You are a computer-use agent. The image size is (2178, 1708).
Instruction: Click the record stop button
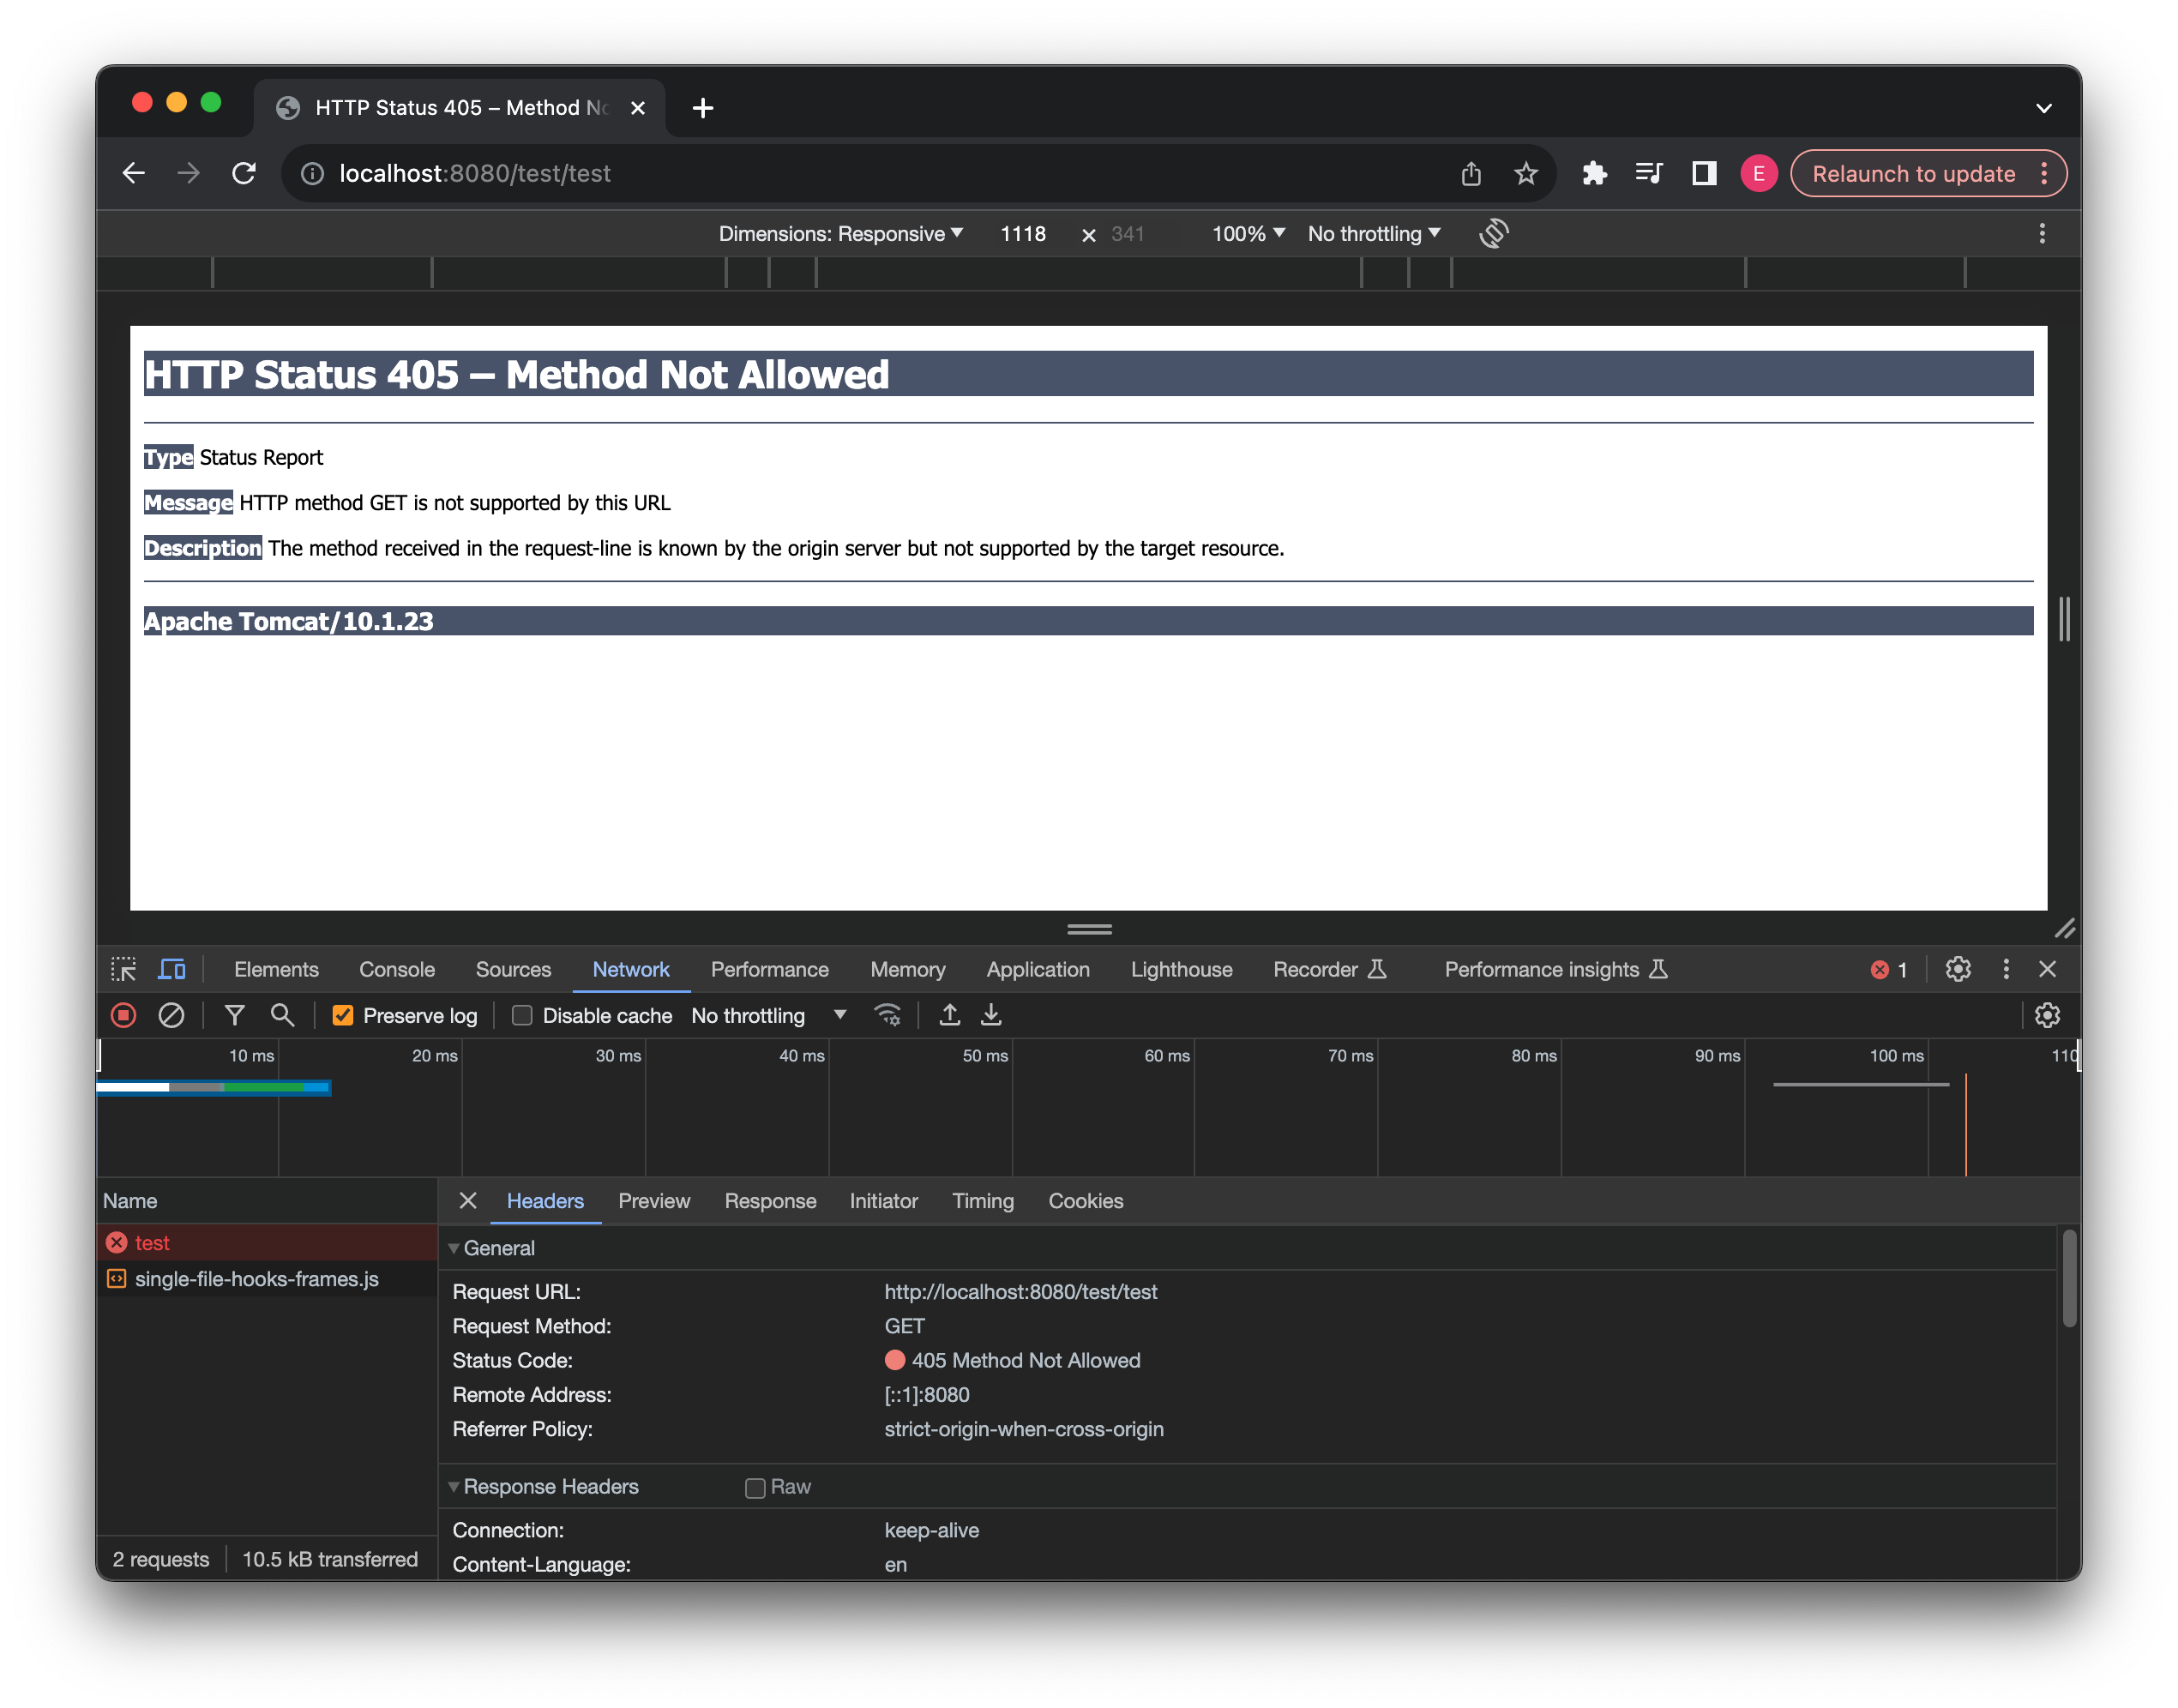coord(123,1015)
